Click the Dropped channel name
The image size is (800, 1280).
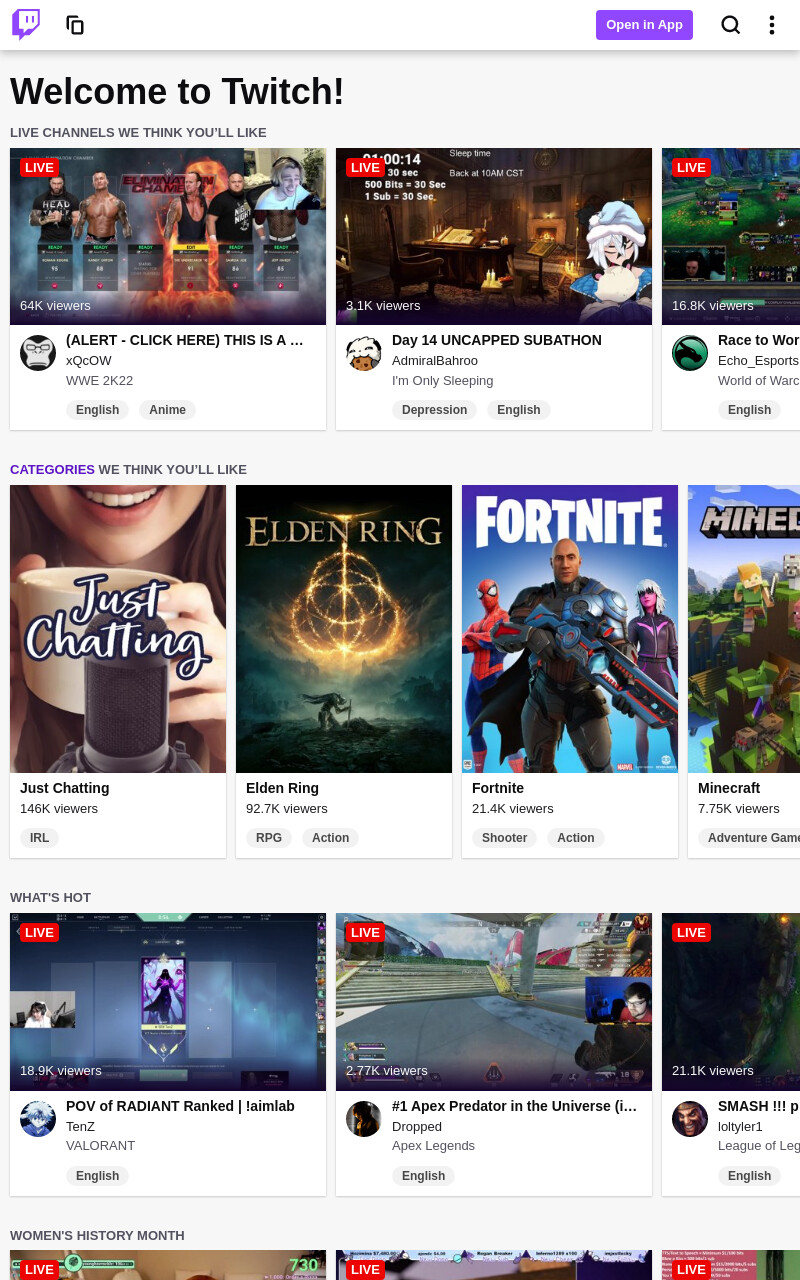pyautogui.click(x=417, y=1126)
